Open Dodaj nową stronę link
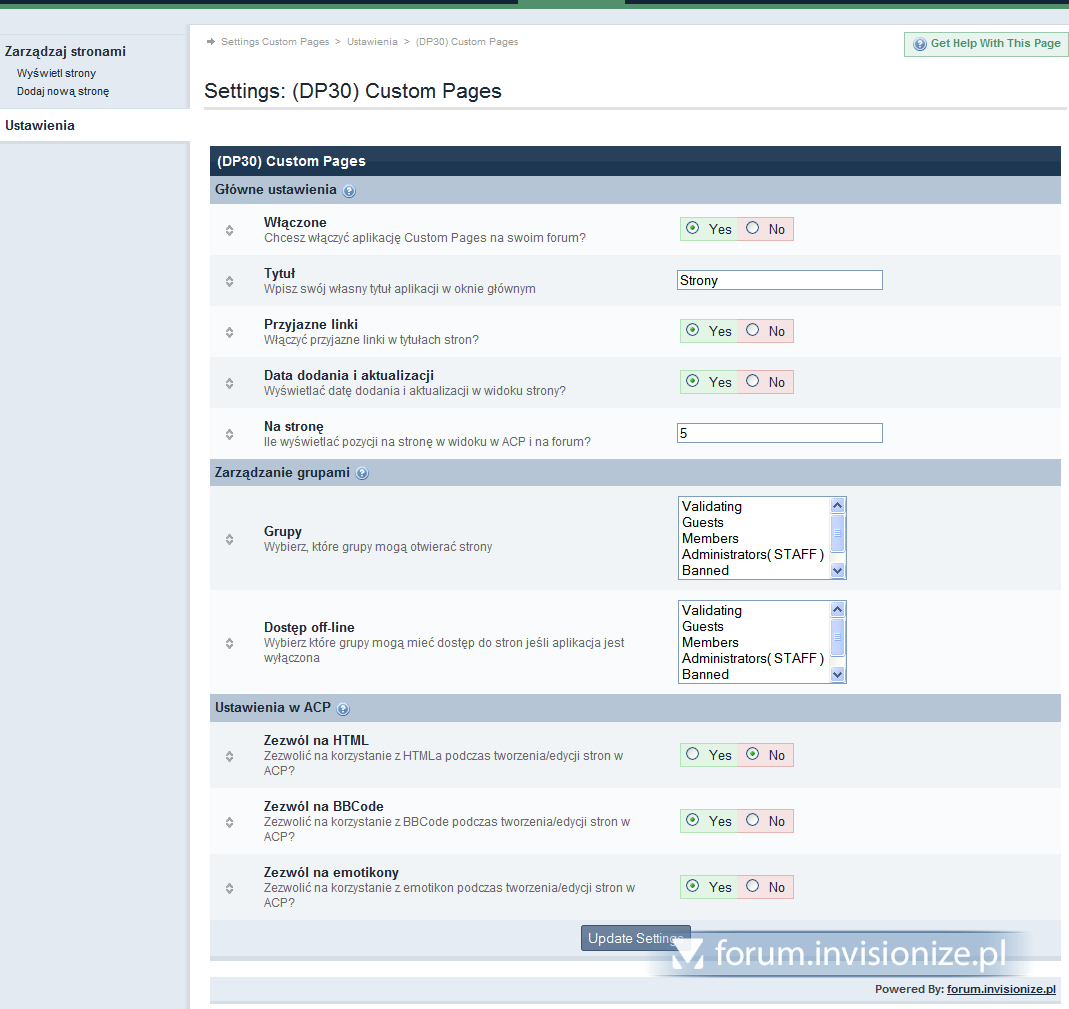 tap(63, 91)
